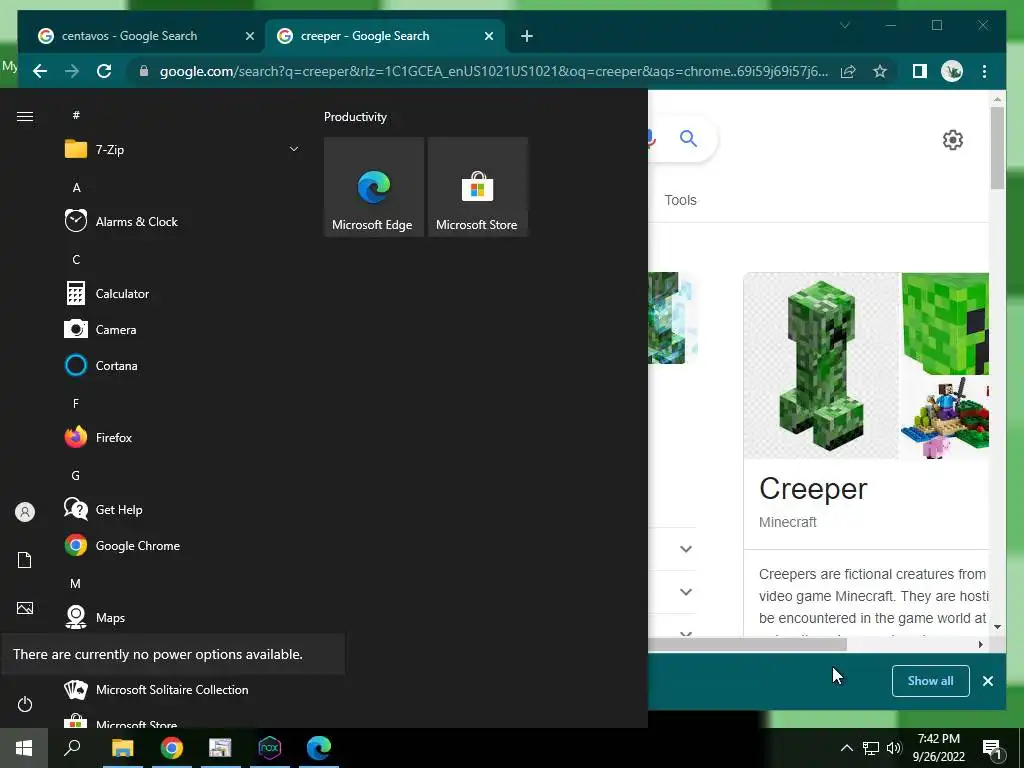Screen dimensions: 1024x768
Task: Jump to letter A section header
Action: (76, 187)
